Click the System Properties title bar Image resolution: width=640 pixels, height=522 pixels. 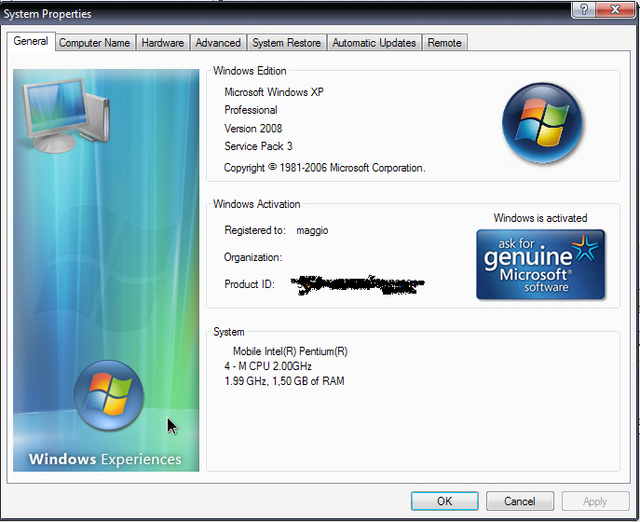[x=286, y=13]
